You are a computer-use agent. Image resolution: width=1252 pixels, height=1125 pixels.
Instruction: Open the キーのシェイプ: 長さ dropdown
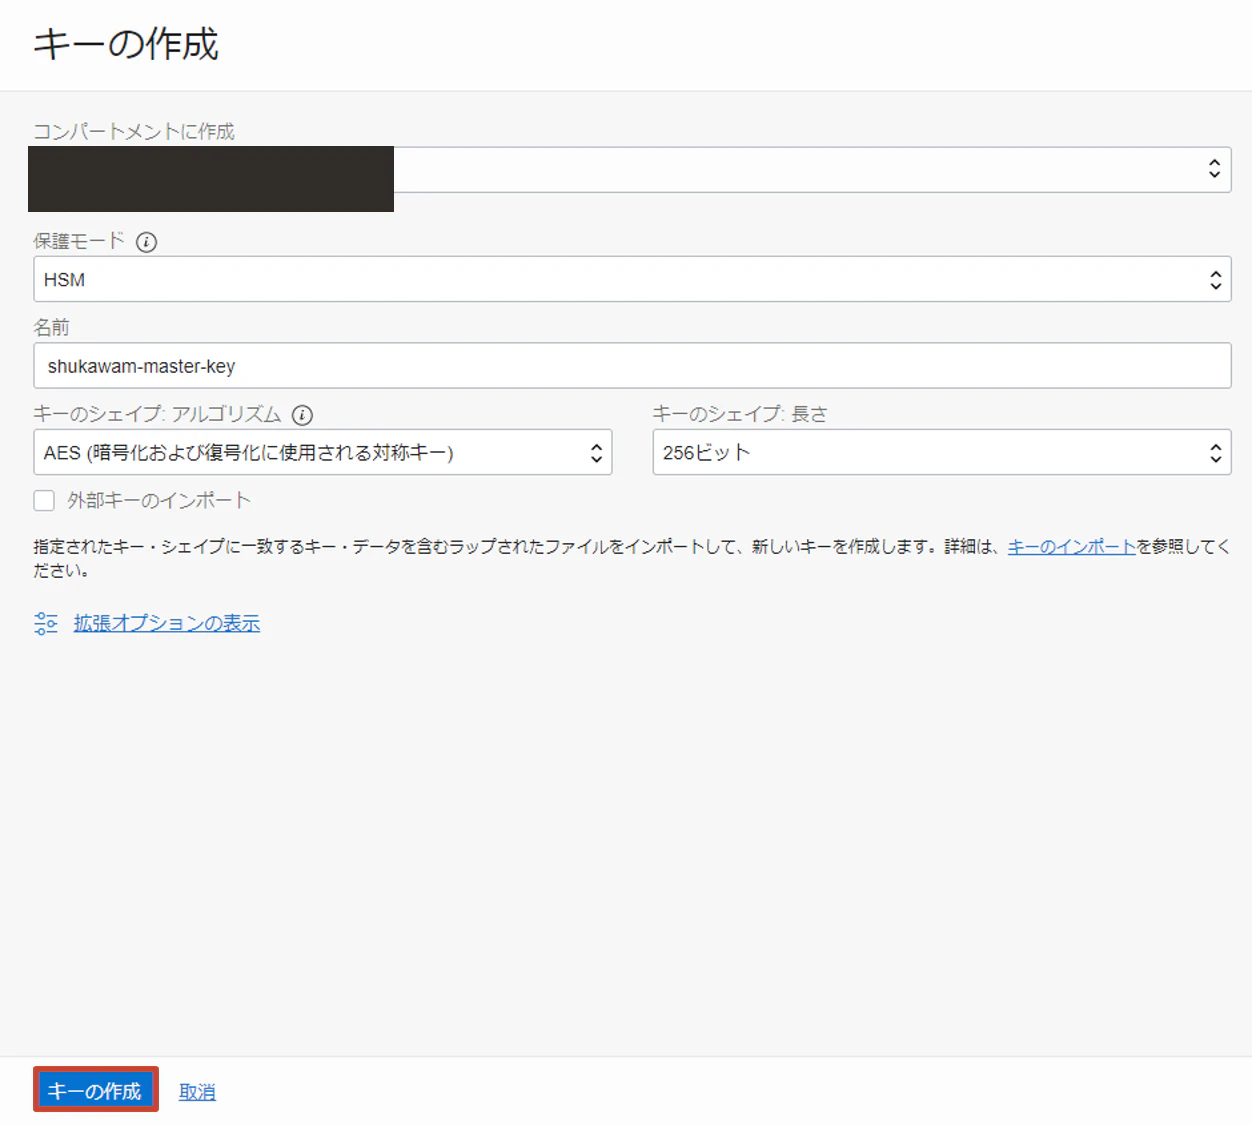click(x=941, y=452)
